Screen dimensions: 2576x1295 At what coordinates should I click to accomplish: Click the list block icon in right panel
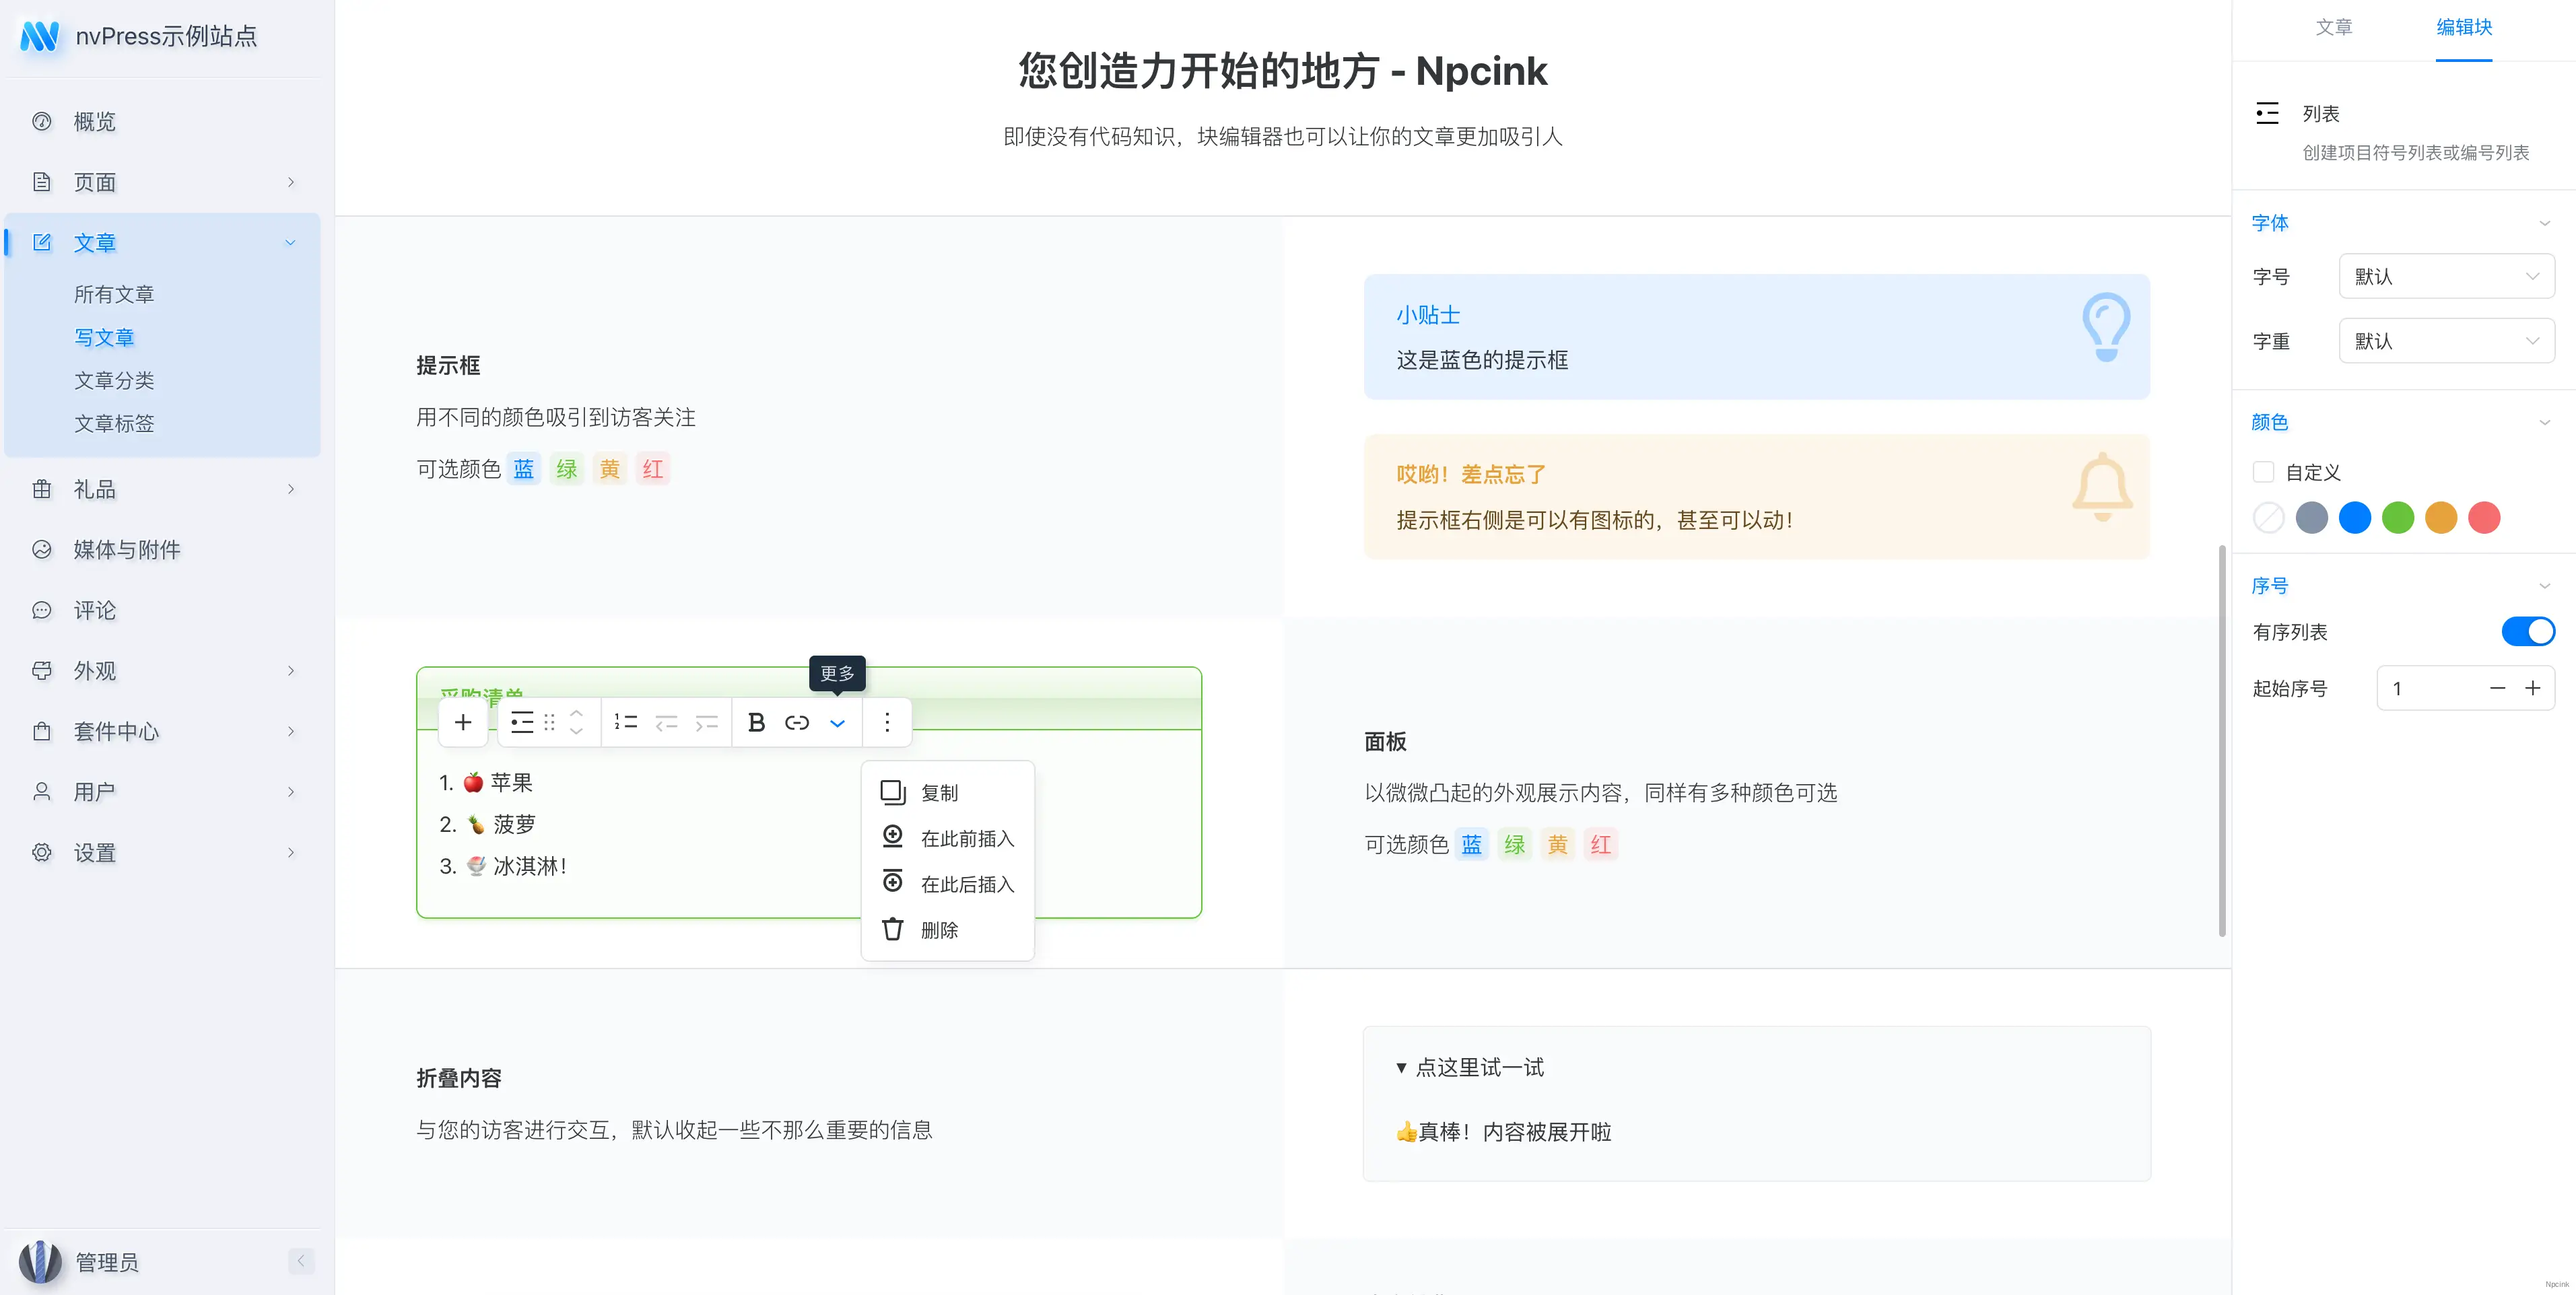tap(2267, 113)
